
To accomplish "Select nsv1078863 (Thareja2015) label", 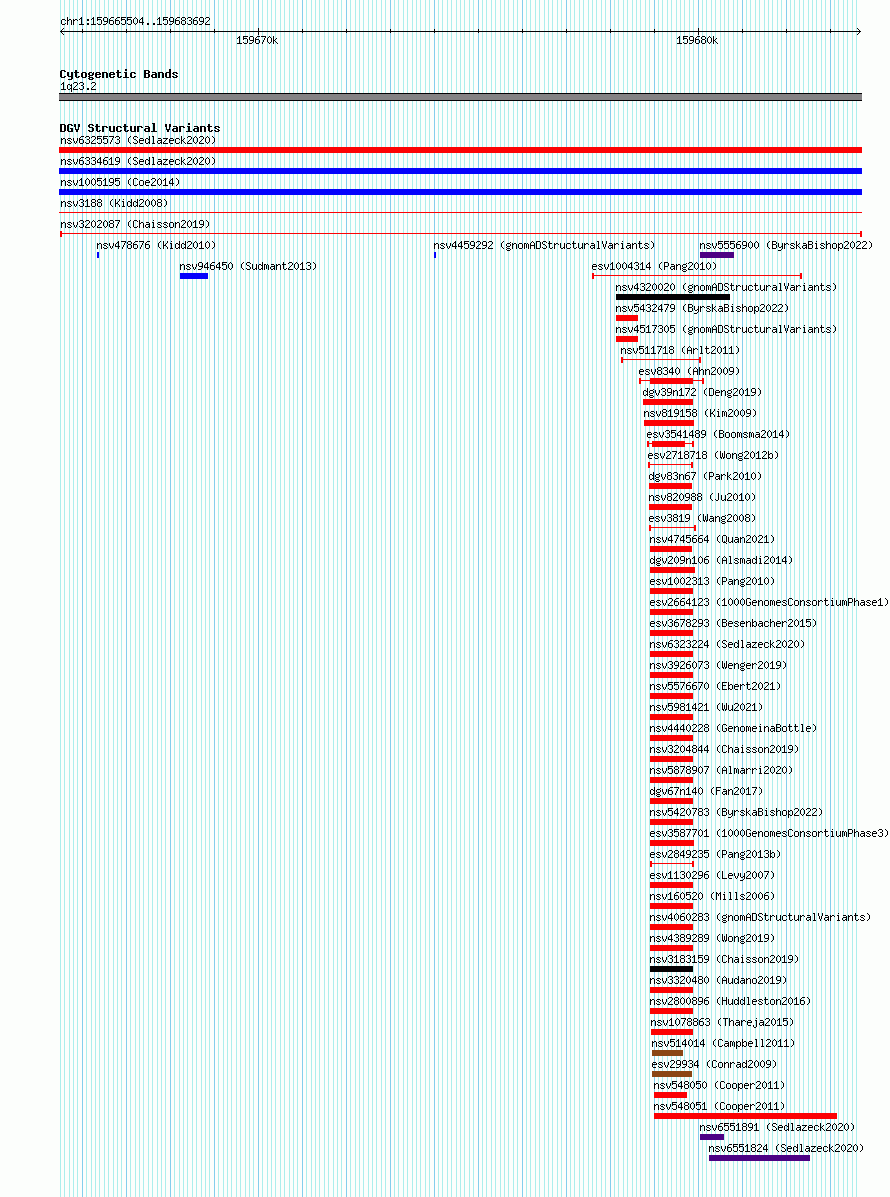I will click(722, 1022).
